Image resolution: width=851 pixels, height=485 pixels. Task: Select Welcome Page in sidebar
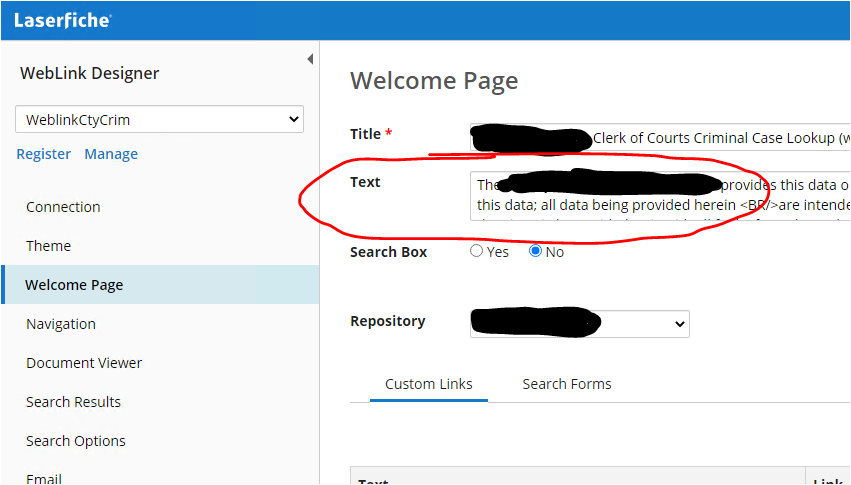pyautogui.click(x=74, y=285)
